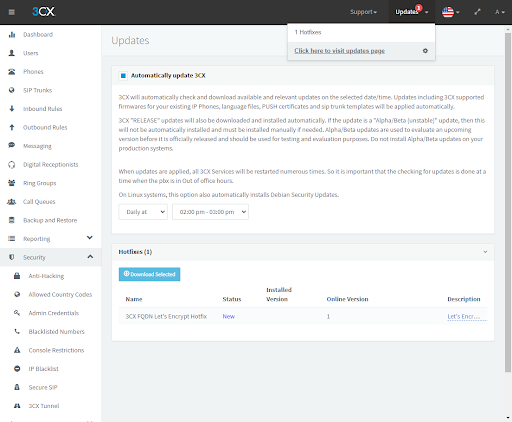Image resolution: width=512 pixels, height=422 pixels.
Task: Click the Backup and Restore icon
Action: [x=12, y=220]
